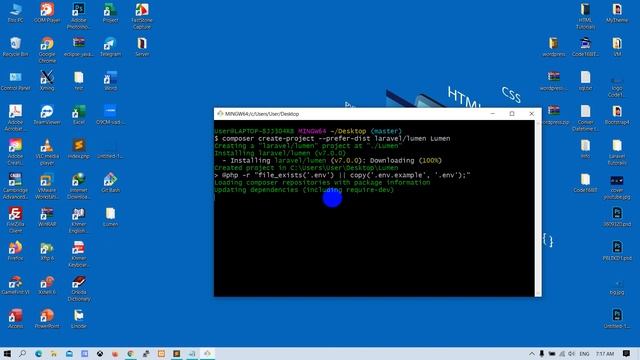
Task: Select the Lumen file icon on desktop
Action: (110, 216)
